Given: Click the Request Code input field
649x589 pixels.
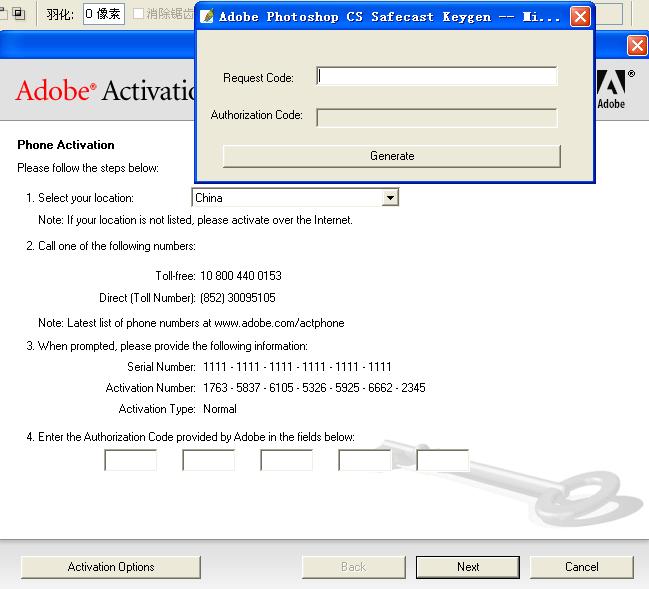Looking at the screenshot, I should coord(437,76).
